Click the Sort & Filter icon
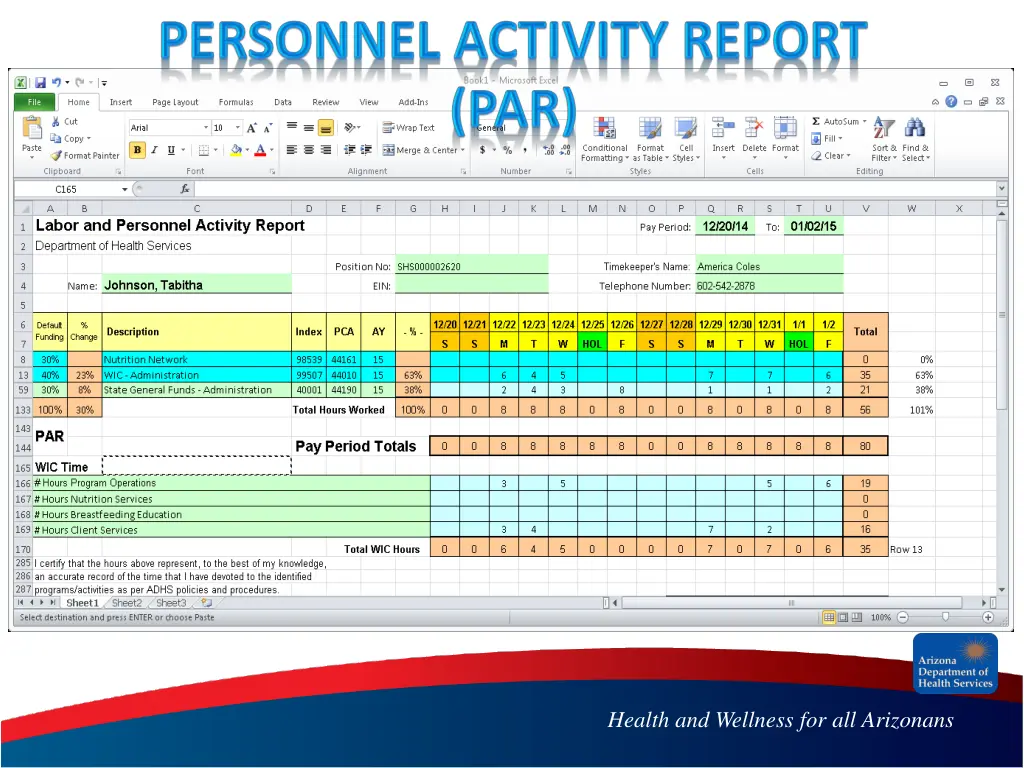The image size is (1024, 768). pyautogui.click(x=884, y=128)
